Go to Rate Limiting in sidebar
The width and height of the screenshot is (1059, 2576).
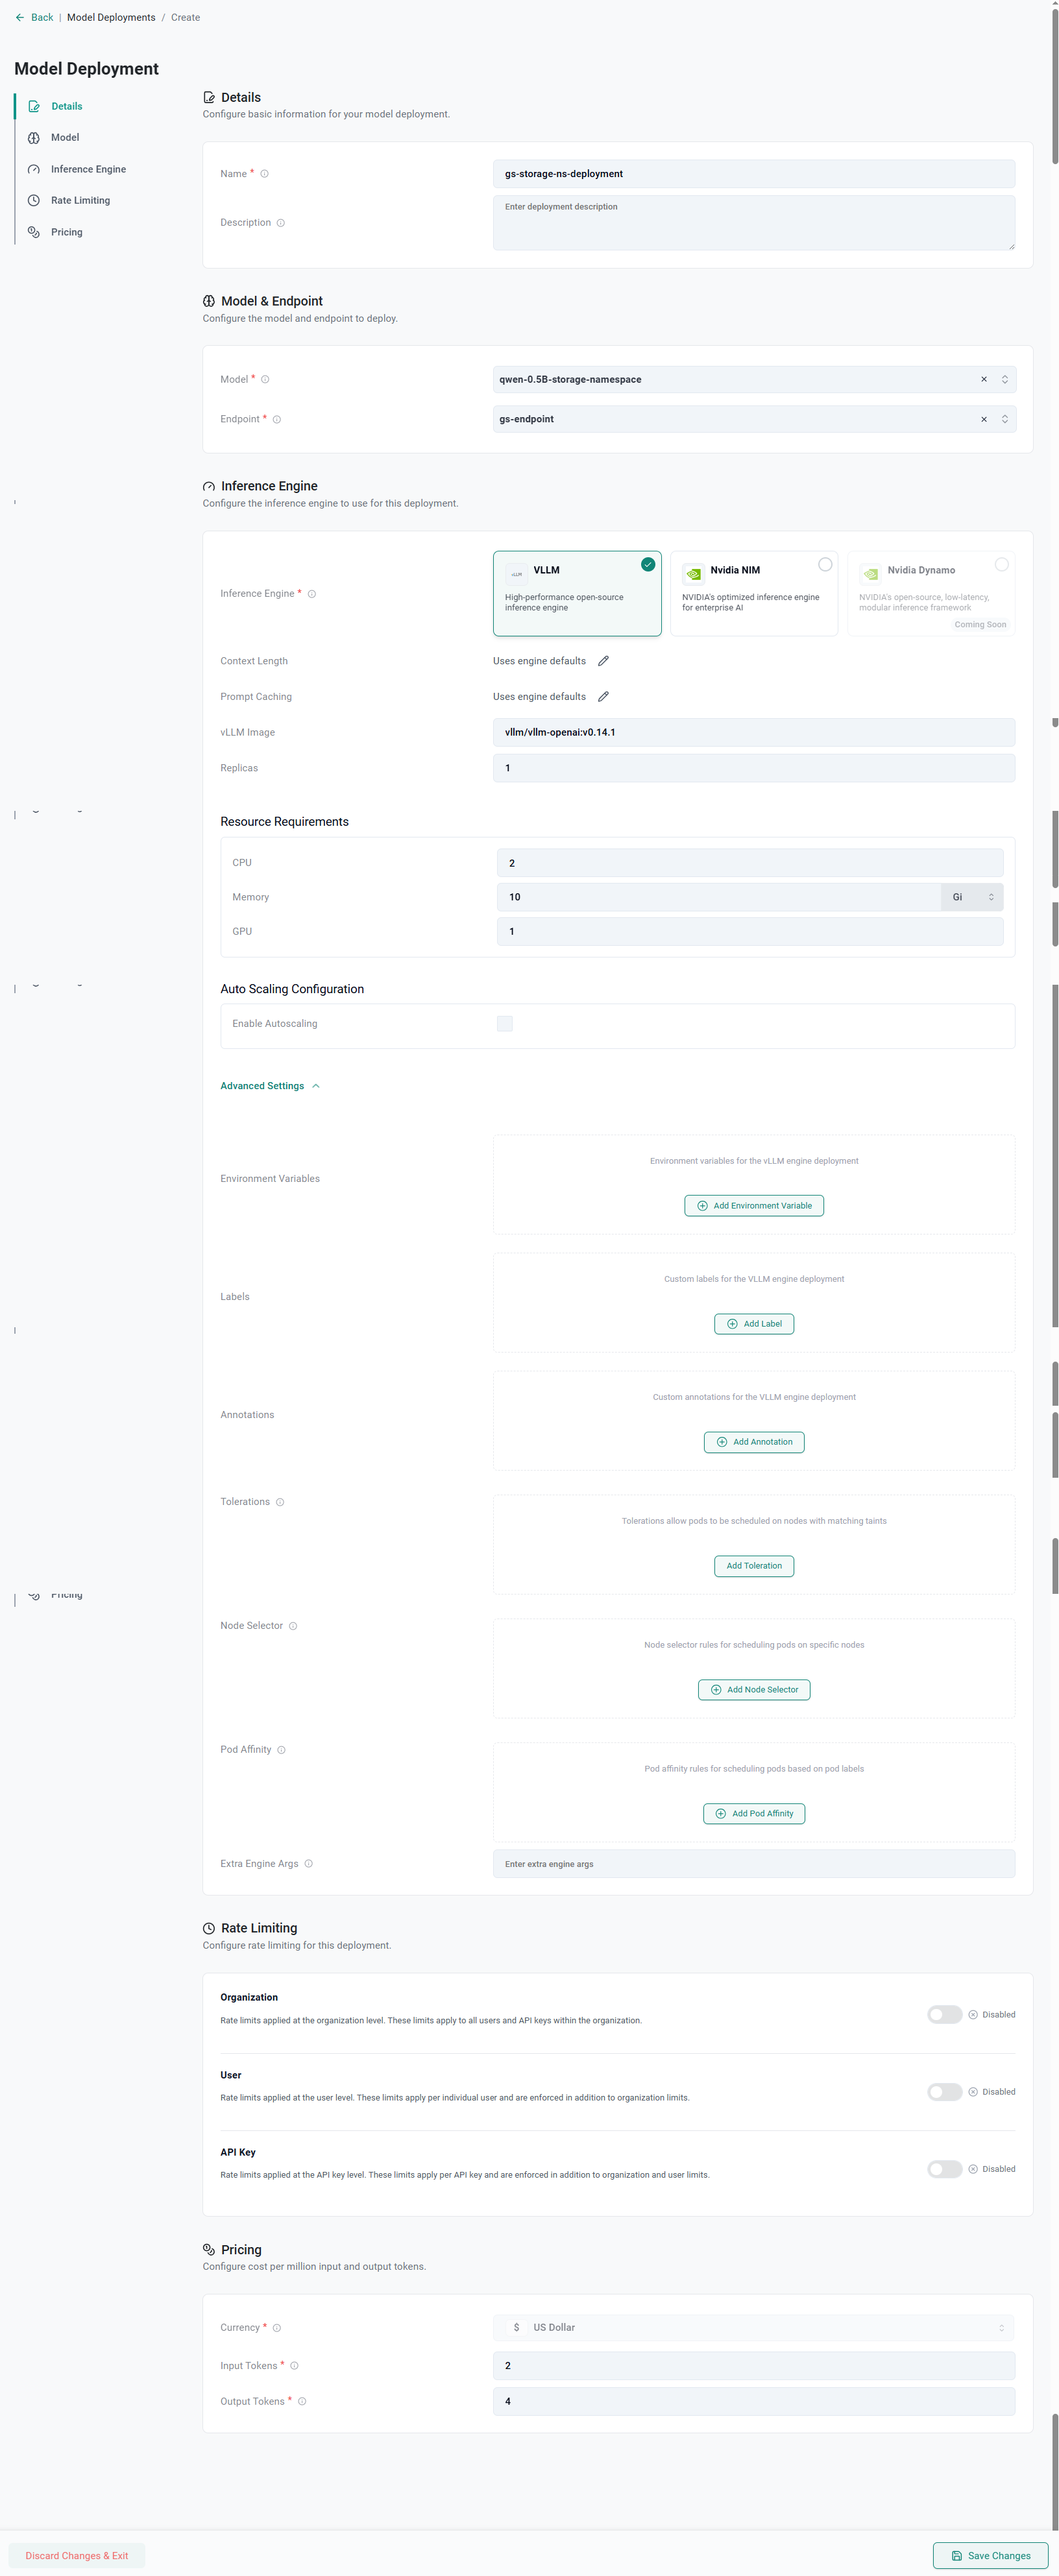pyautogui.click(x=80, y=201)
